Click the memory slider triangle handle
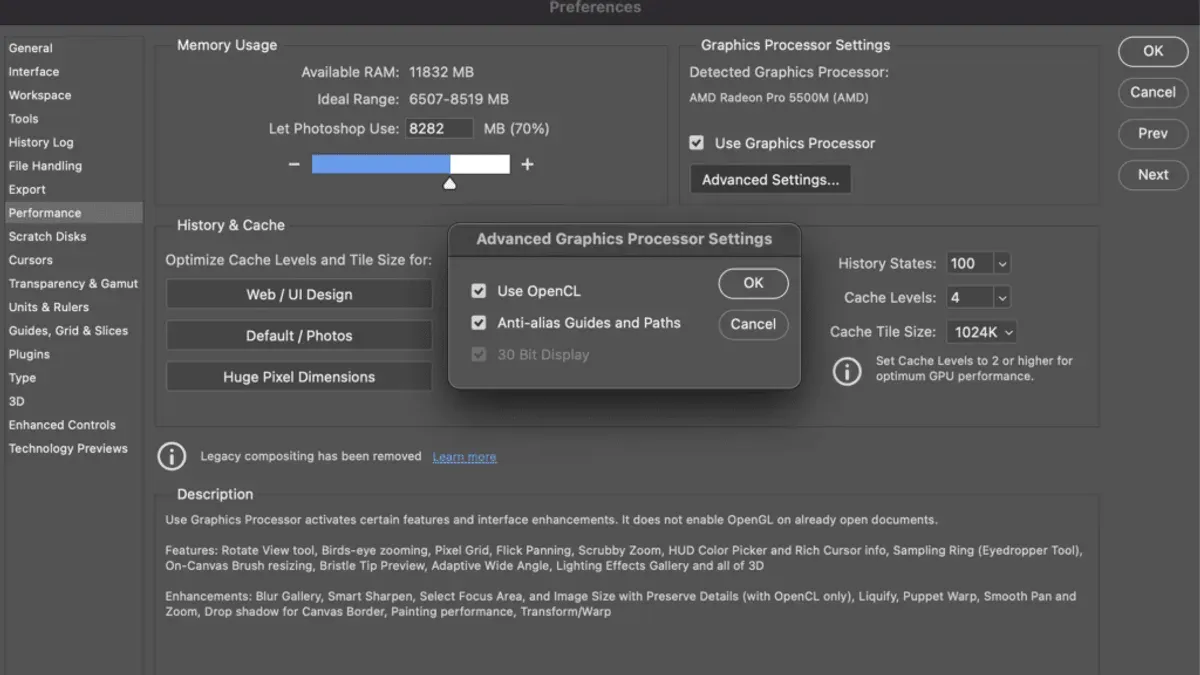 (x=450, y=183)
